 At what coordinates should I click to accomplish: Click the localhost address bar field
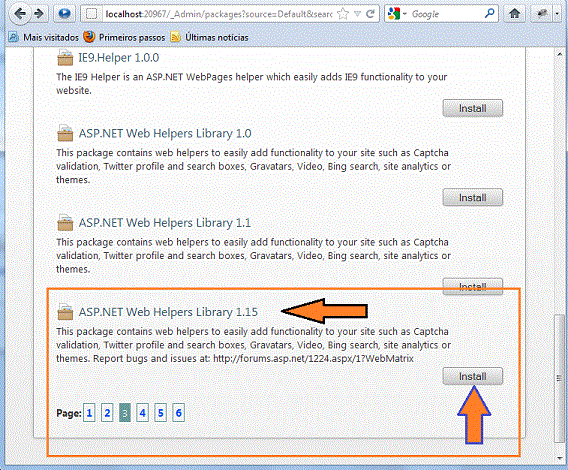(217, 14)
